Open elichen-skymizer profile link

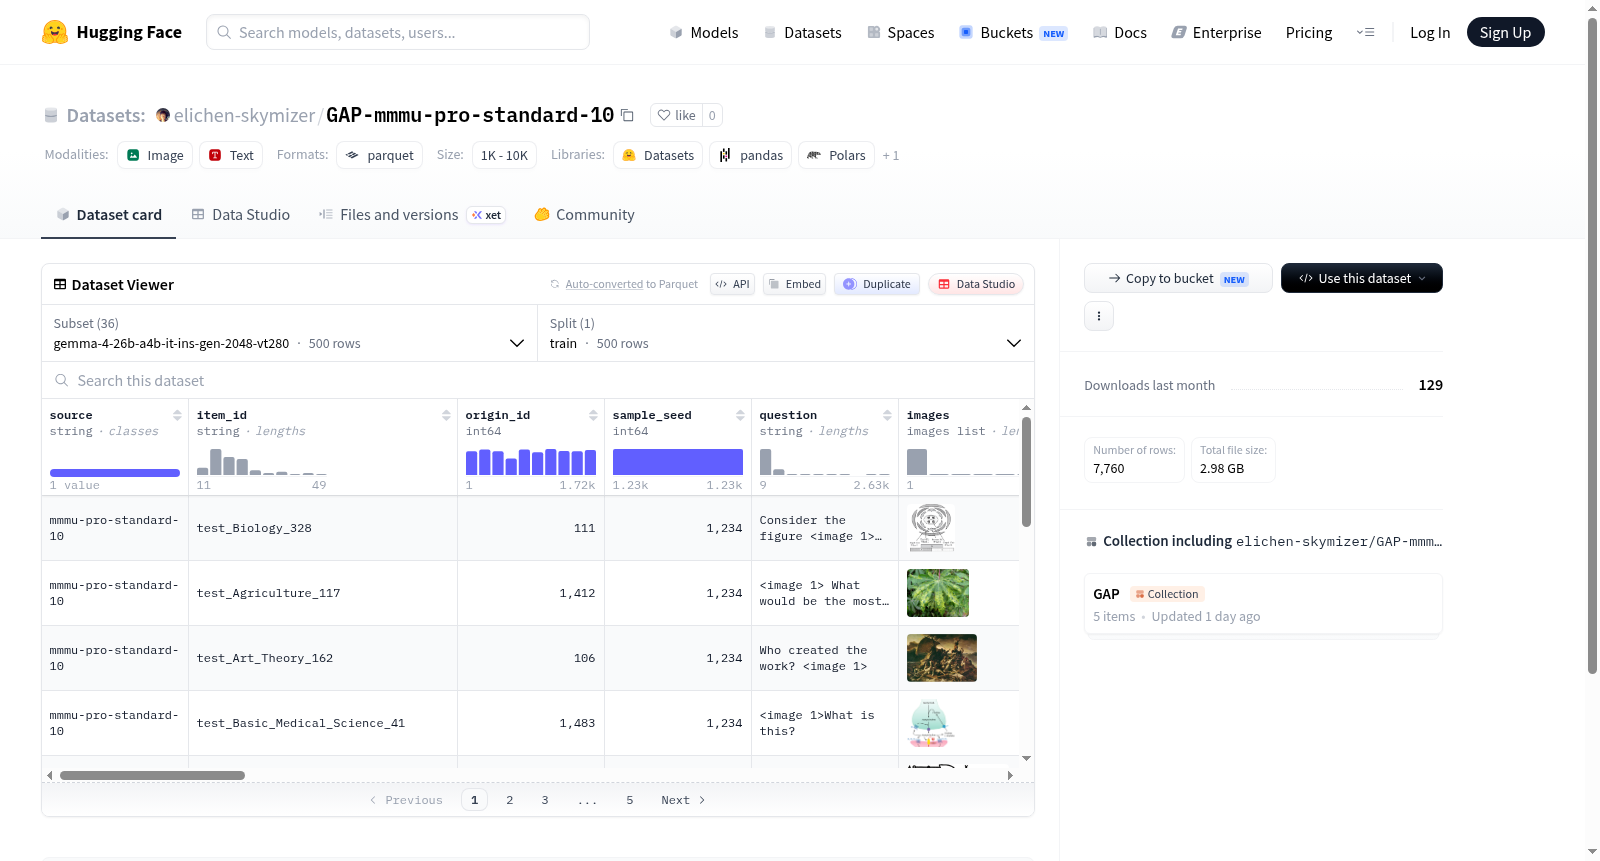244,115
